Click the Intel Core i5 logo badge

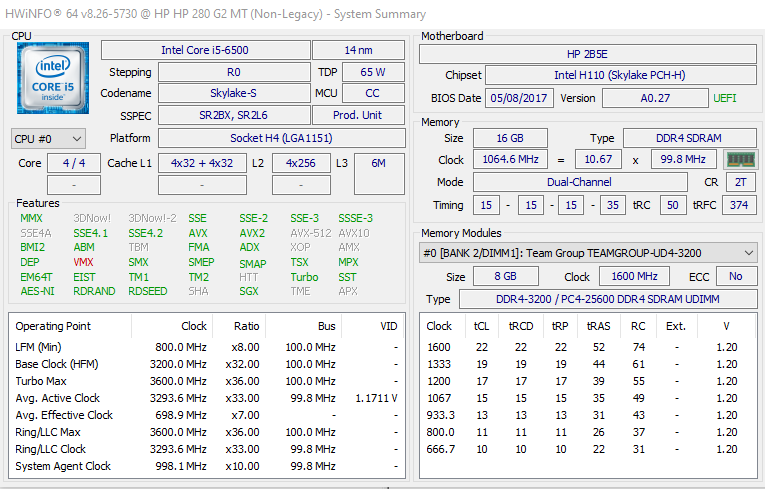coord(53,78)
